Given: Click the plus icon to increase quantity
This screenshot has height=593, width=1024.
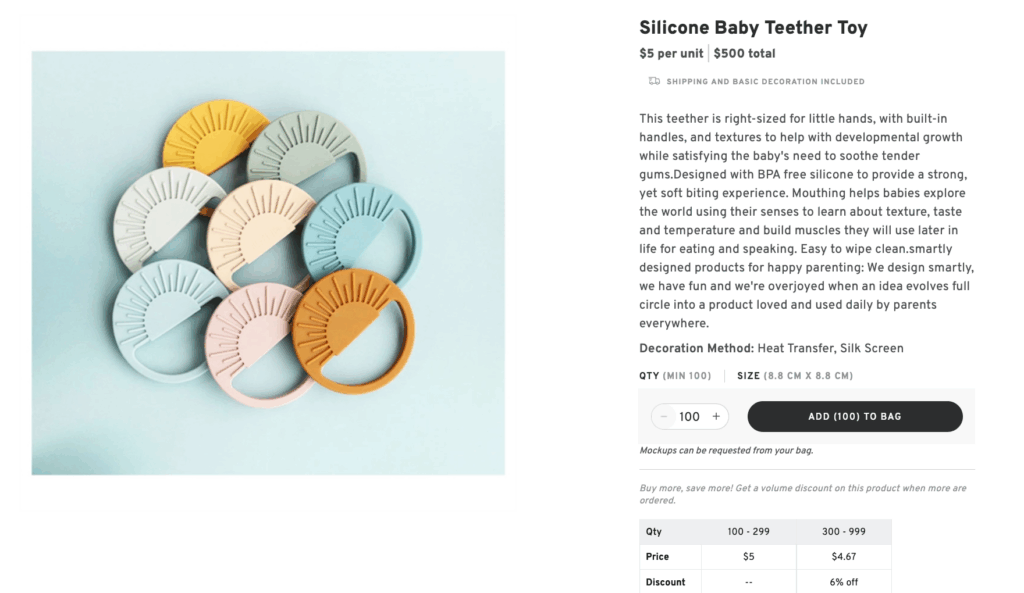Looking at the screenshot, I should (716, 416).
